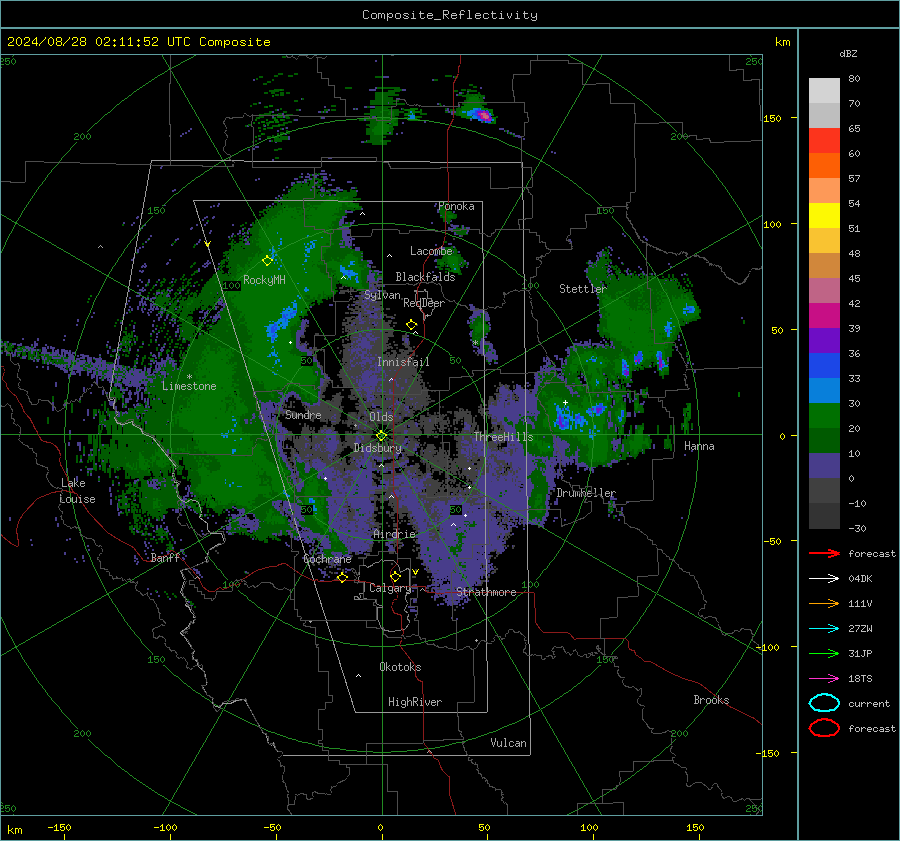Click the HighRiver city label
The image size is (900, 841).
pyautogui.click(x=415, y=702)
